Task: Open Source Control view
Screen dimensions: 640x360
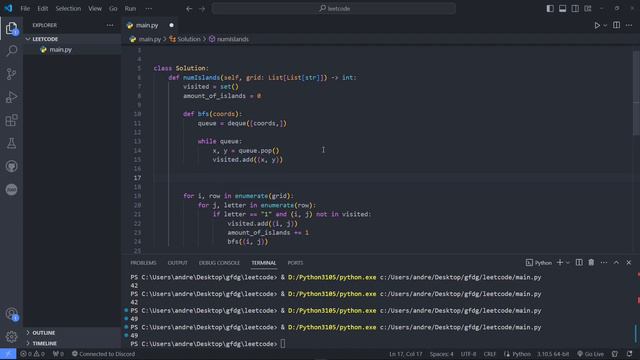Action: 11,73
